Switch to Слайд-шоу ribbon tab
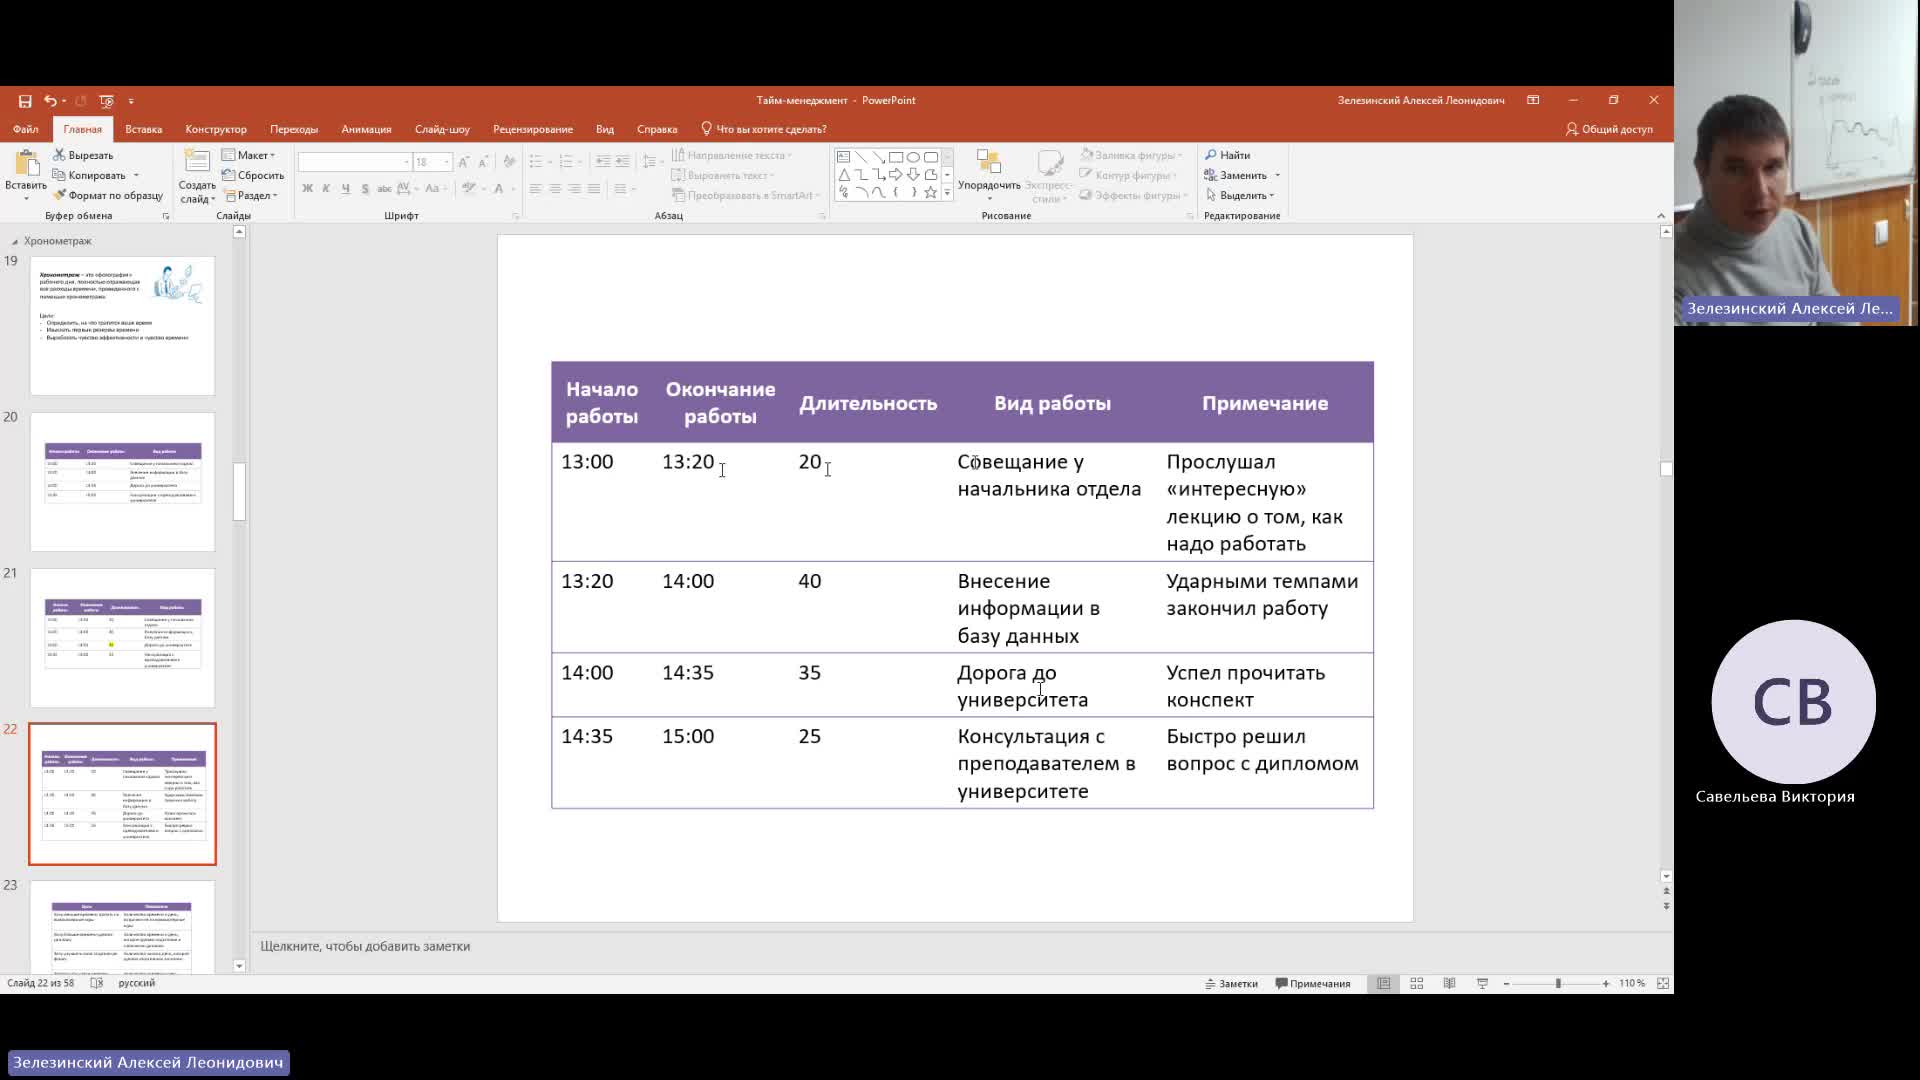Viewport: 1920px width, 1080px height. click(442, 129)
